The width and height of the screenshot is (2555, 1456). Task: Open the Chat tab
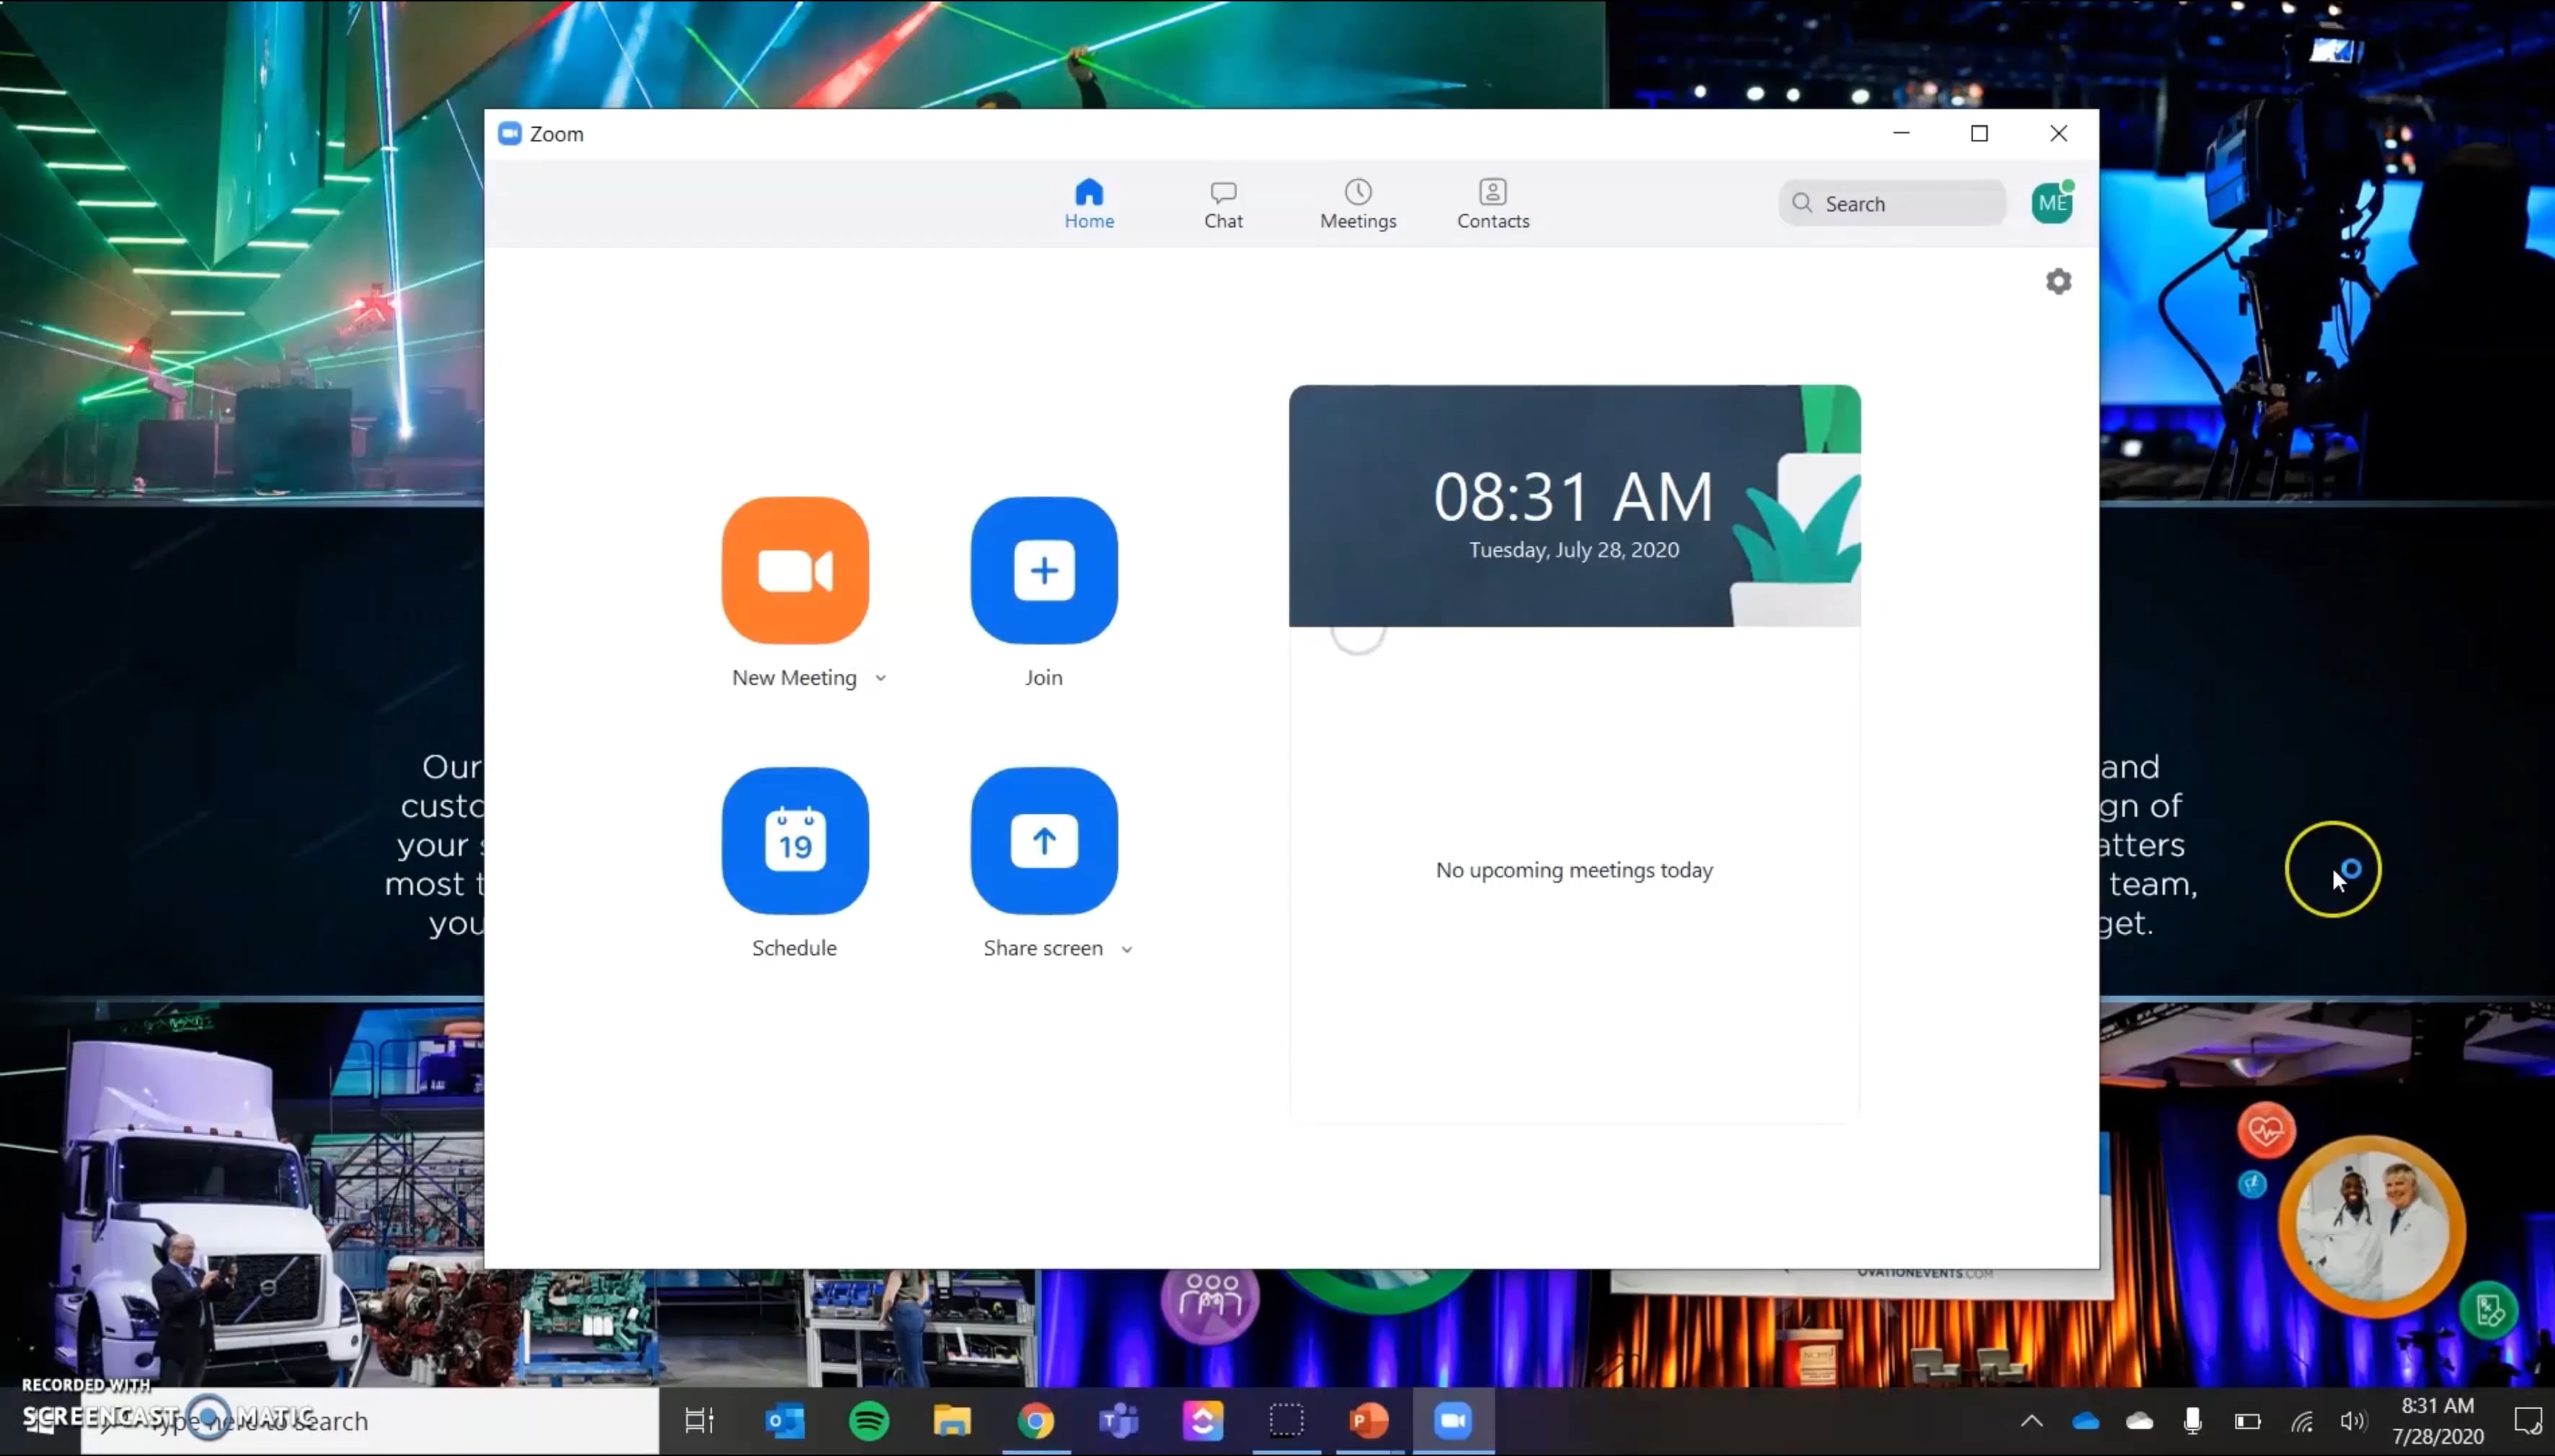[1223, 204]
